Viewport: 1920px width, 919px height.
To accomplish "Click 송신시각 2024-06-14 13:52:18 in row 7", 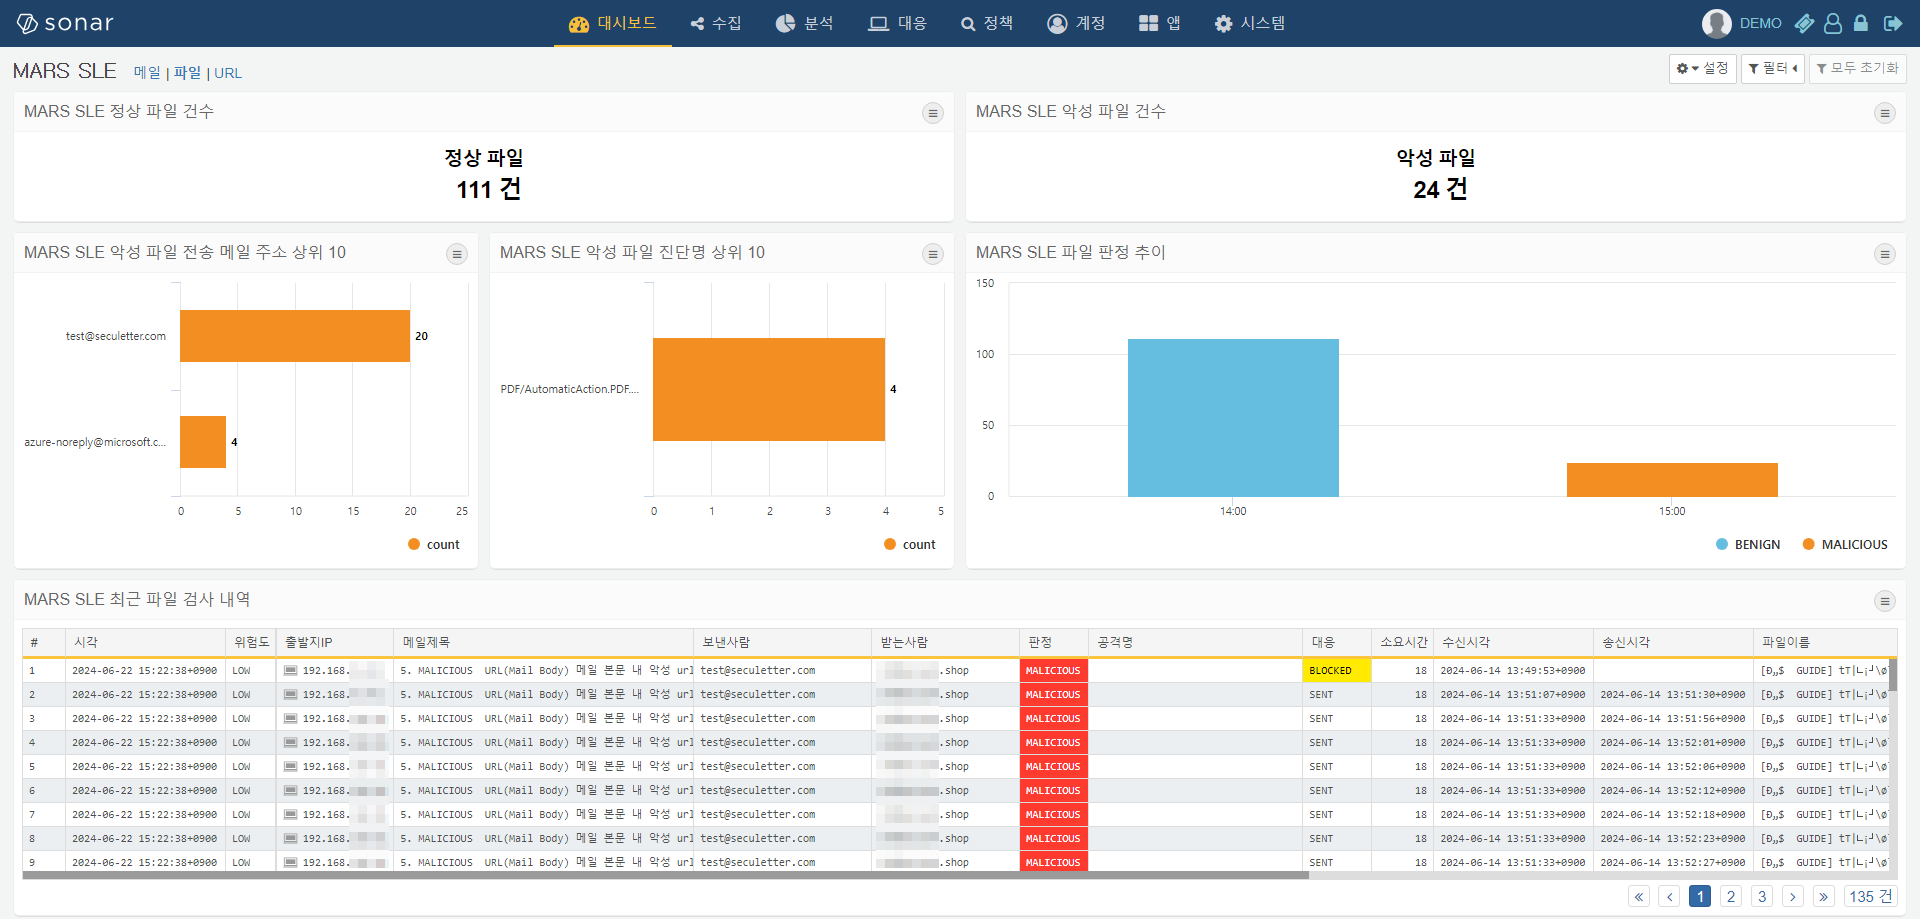I will coord(1672,815).
